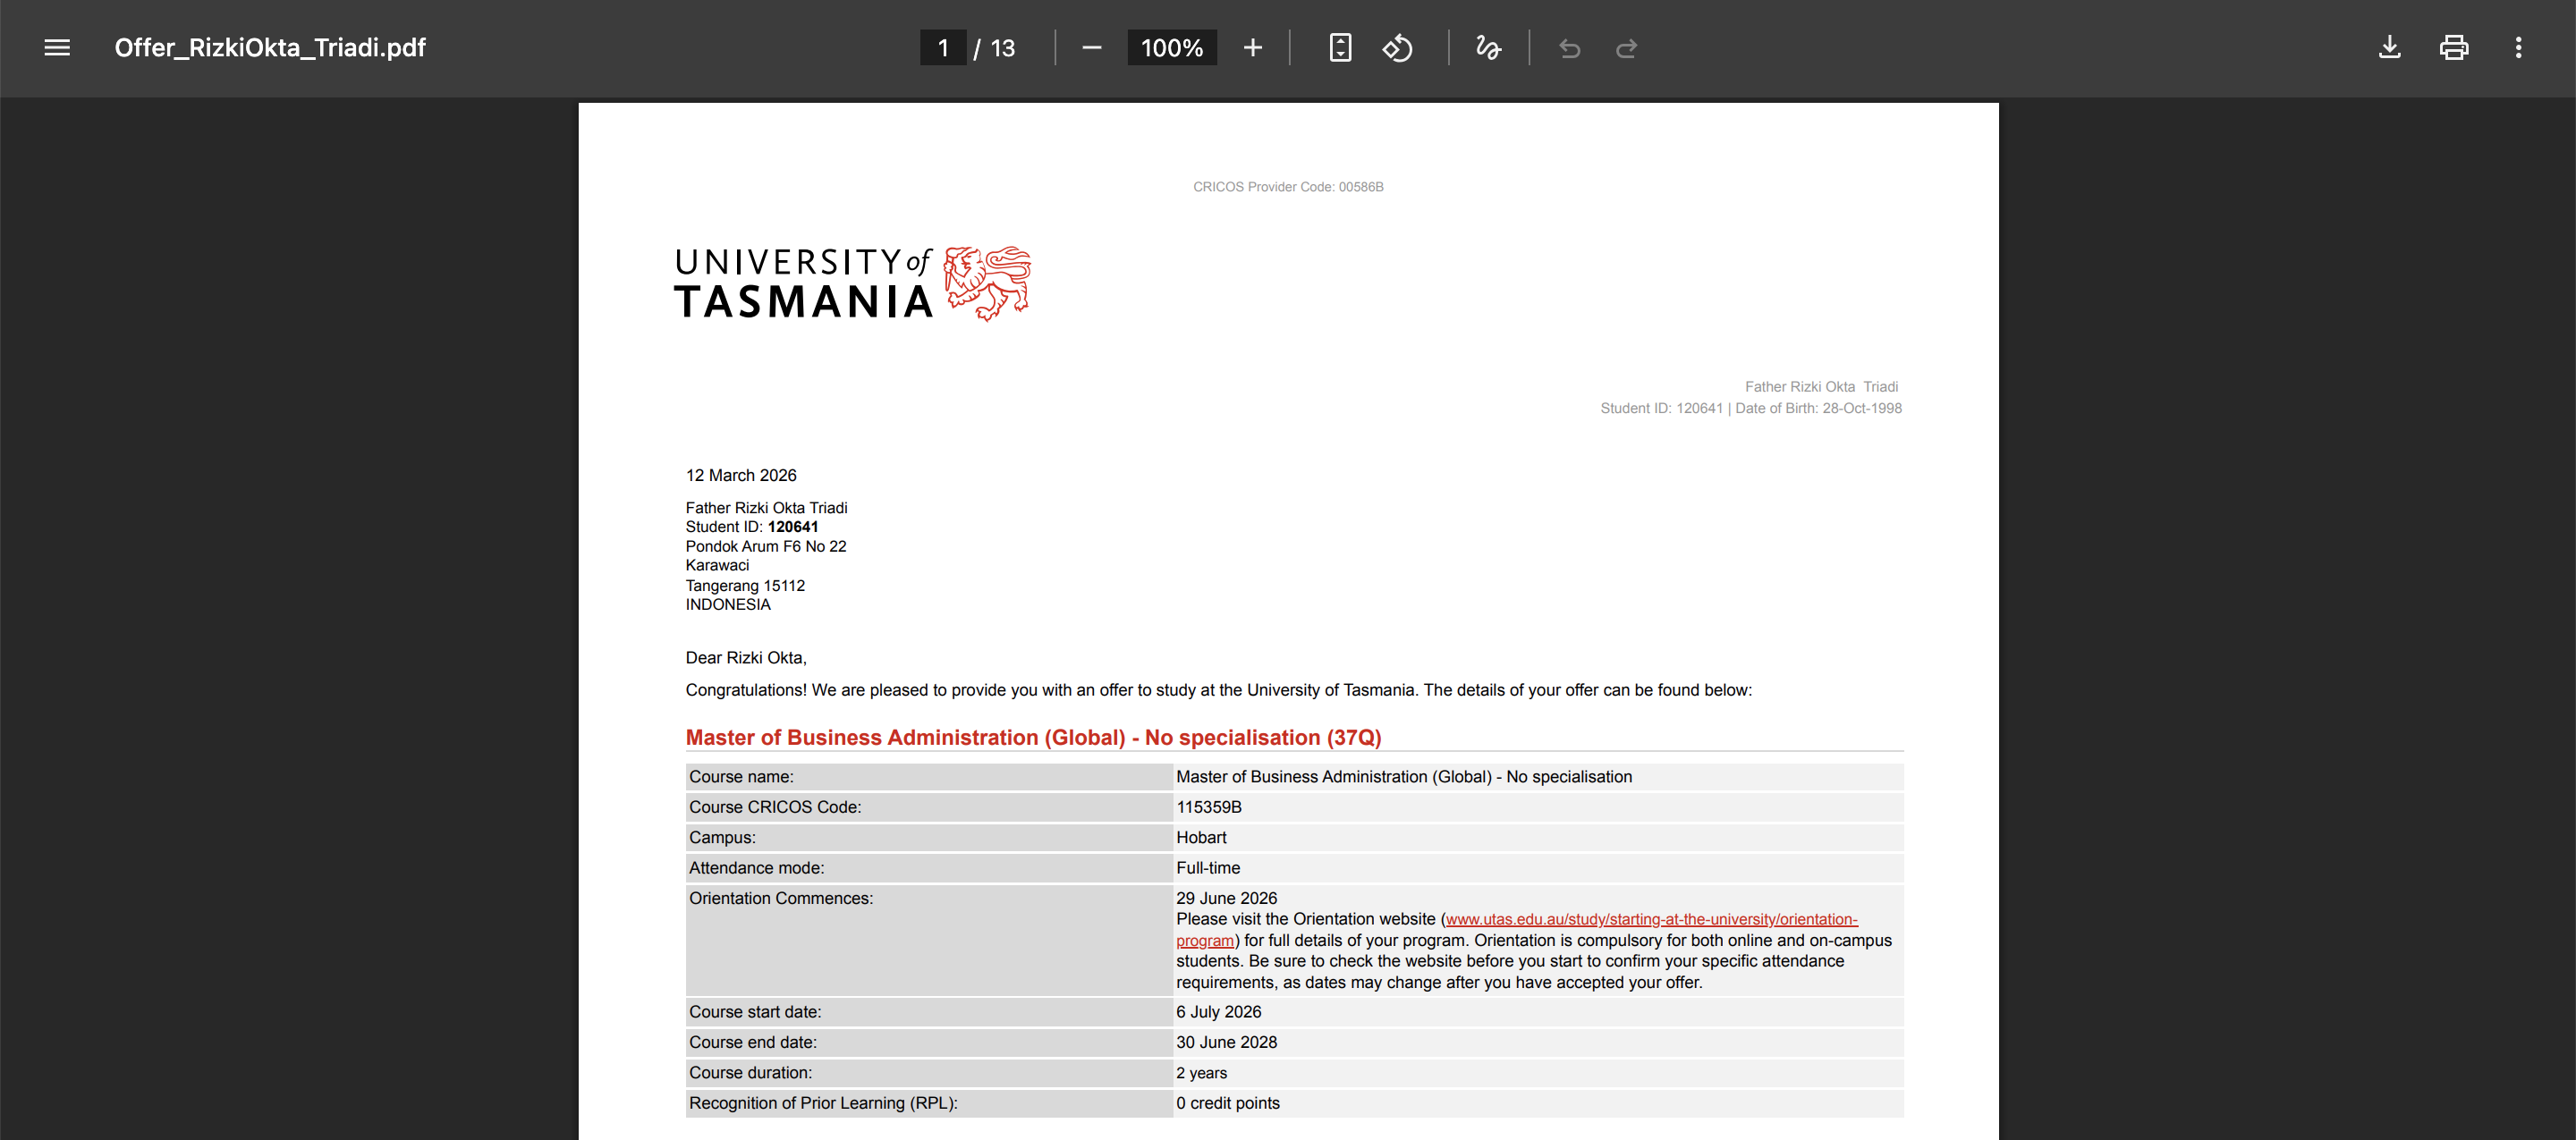Viewport: 2576px width, 1140px height.
Task: Print the offer letter
Action: [2453, 47]
